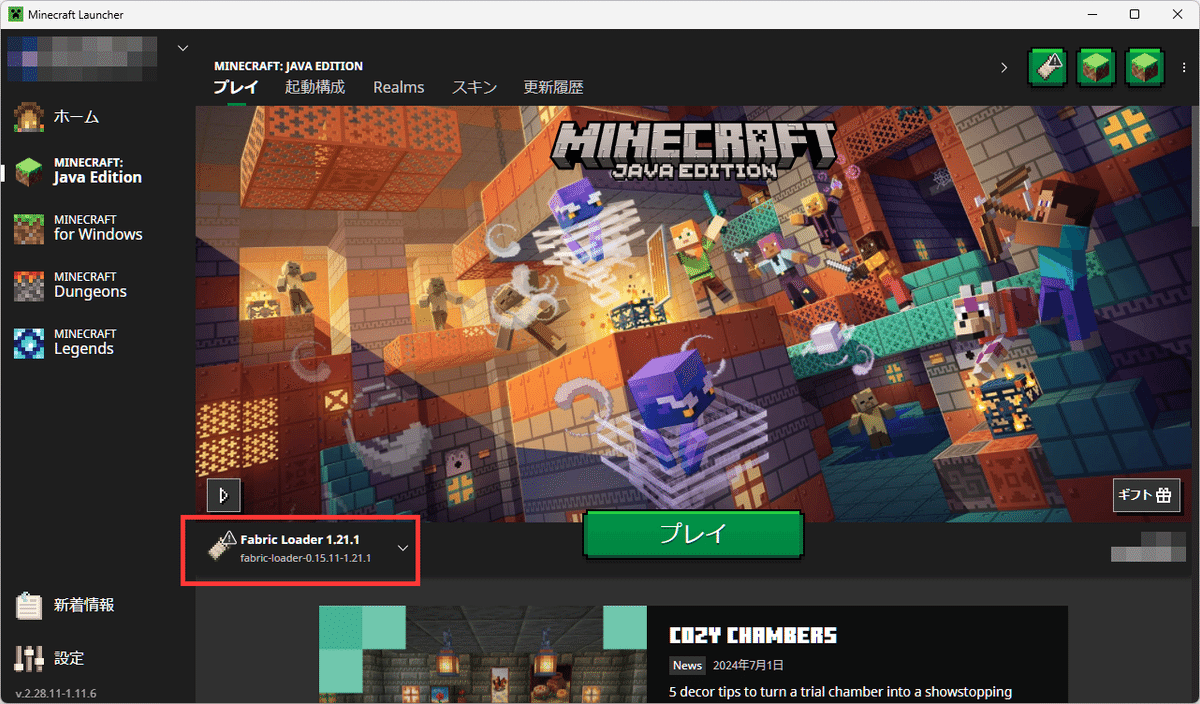Screen dimensions: 1200x704
Task: Click the Cozy Chambers article thumbnail
Action: click(x=483, y=654)
